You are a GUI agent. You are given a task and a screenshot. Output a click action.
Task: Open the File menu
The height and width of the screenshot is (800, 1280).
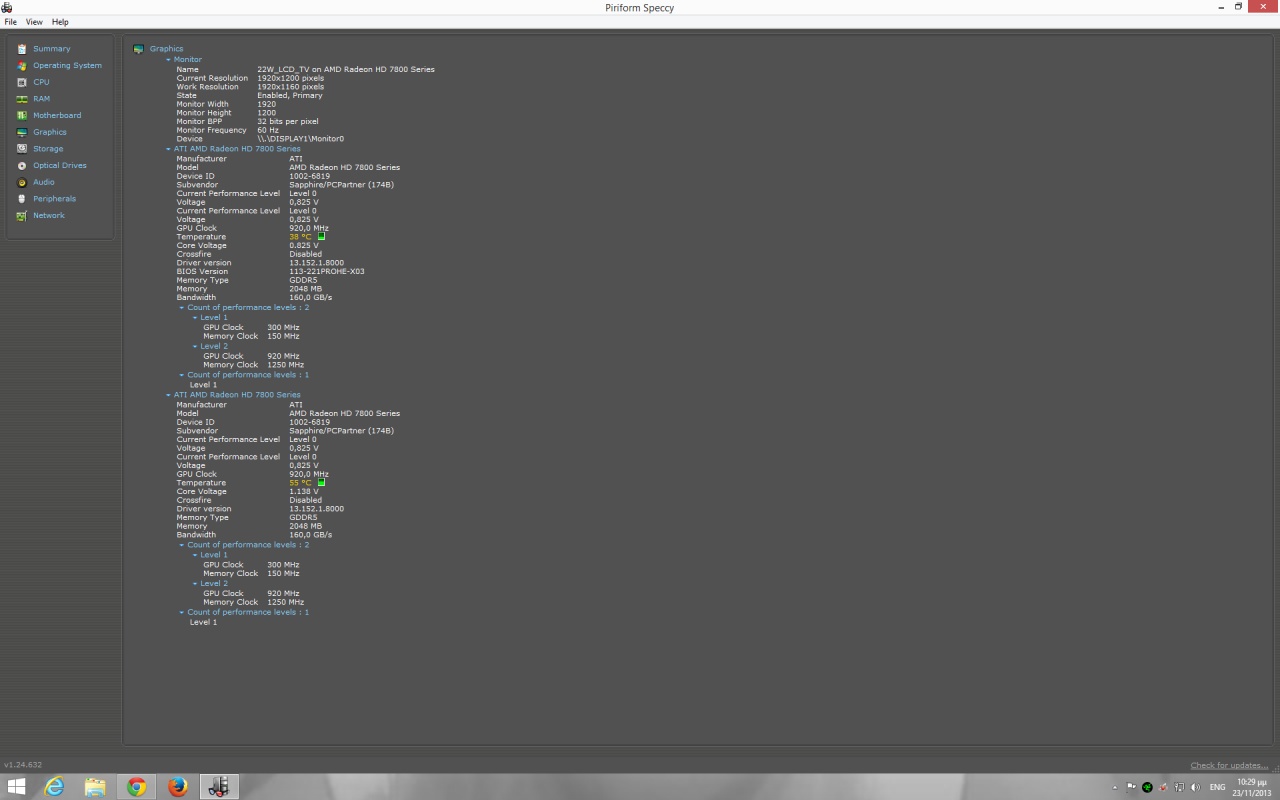pos(11,22)
